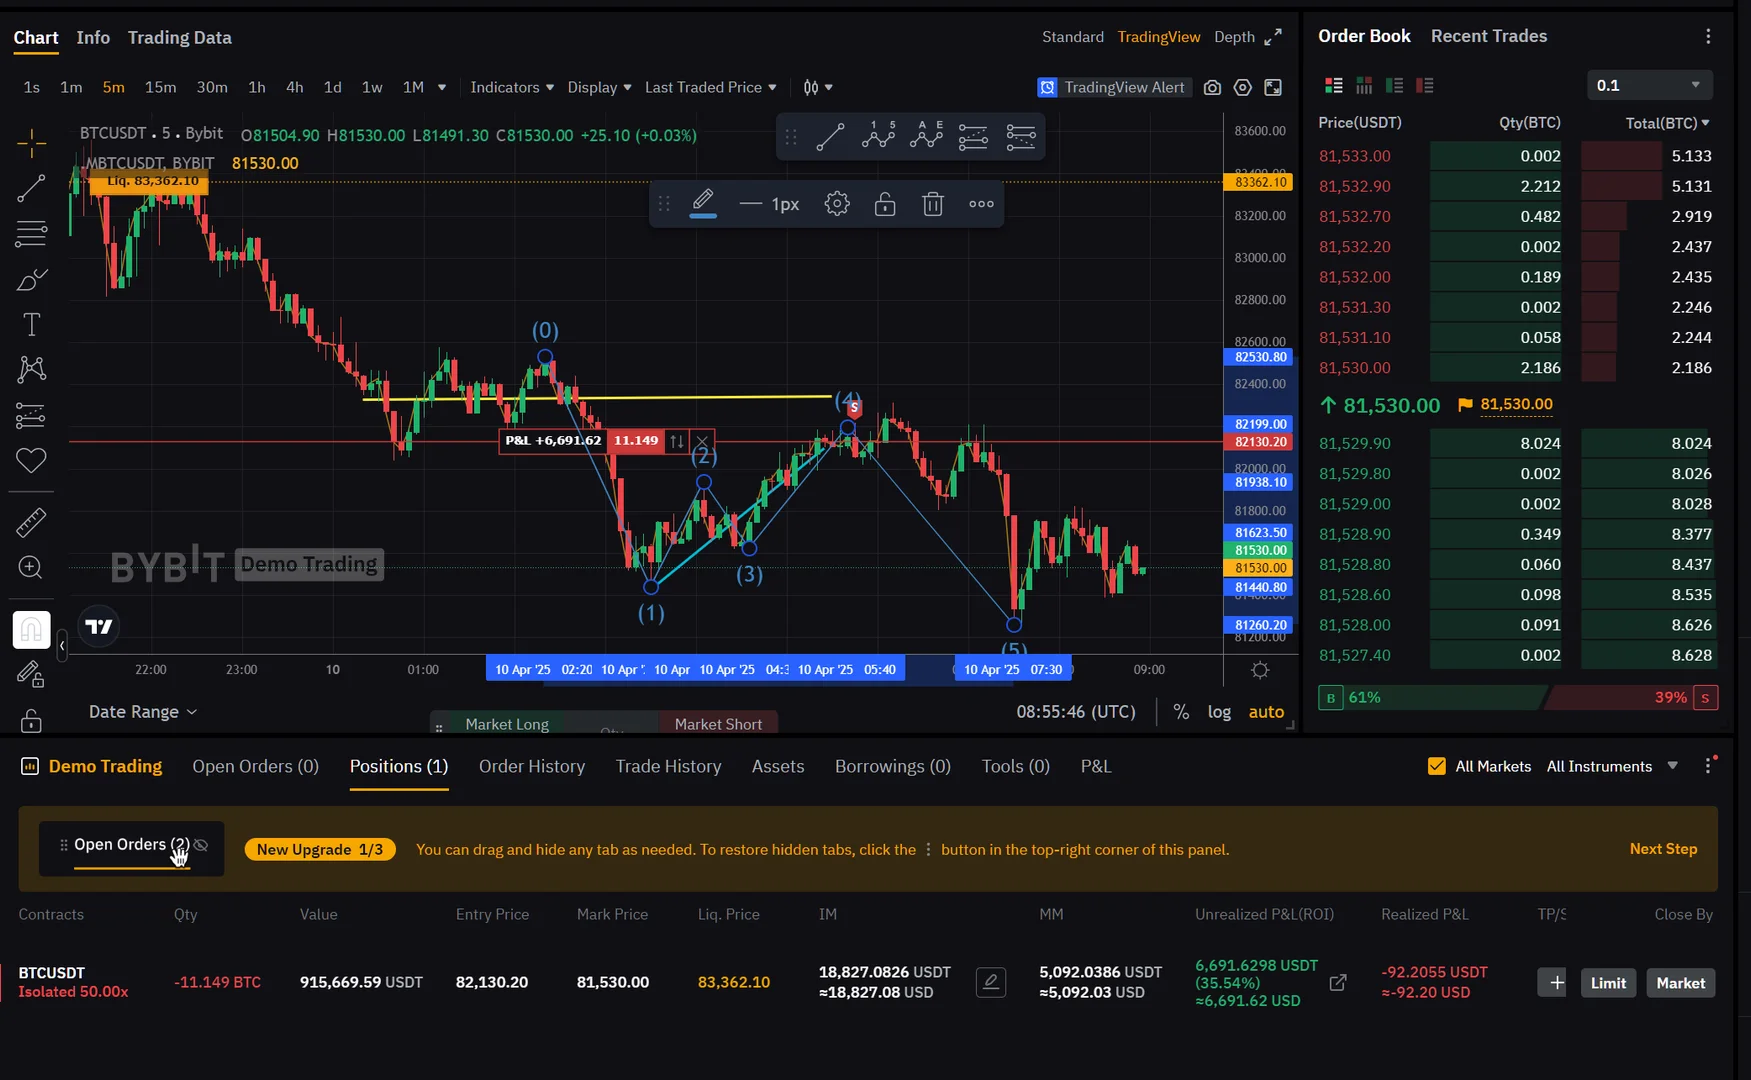Share the unrealized P&L of BTCUSDT

pyautogui.click(x=1337, y=983)
